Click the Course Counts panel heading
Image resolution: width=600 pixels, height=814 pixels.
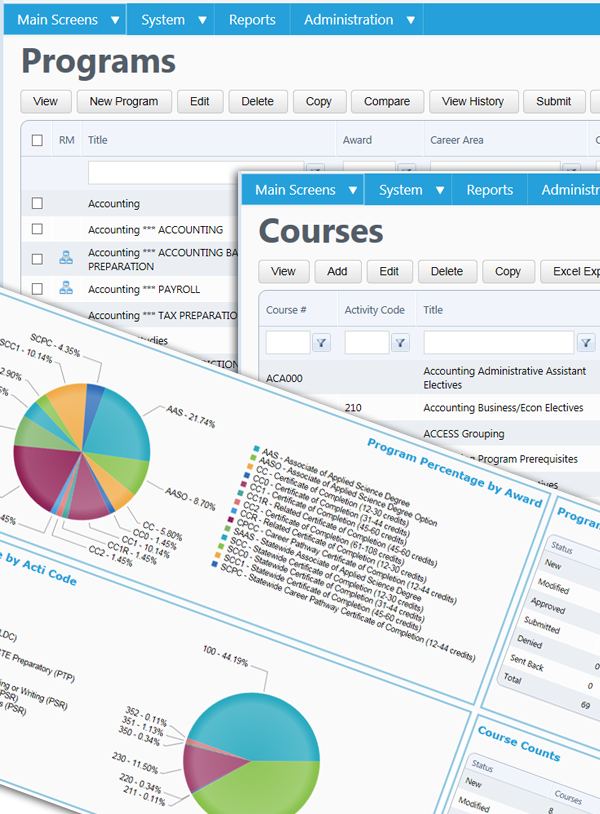[x=519, y=744]
